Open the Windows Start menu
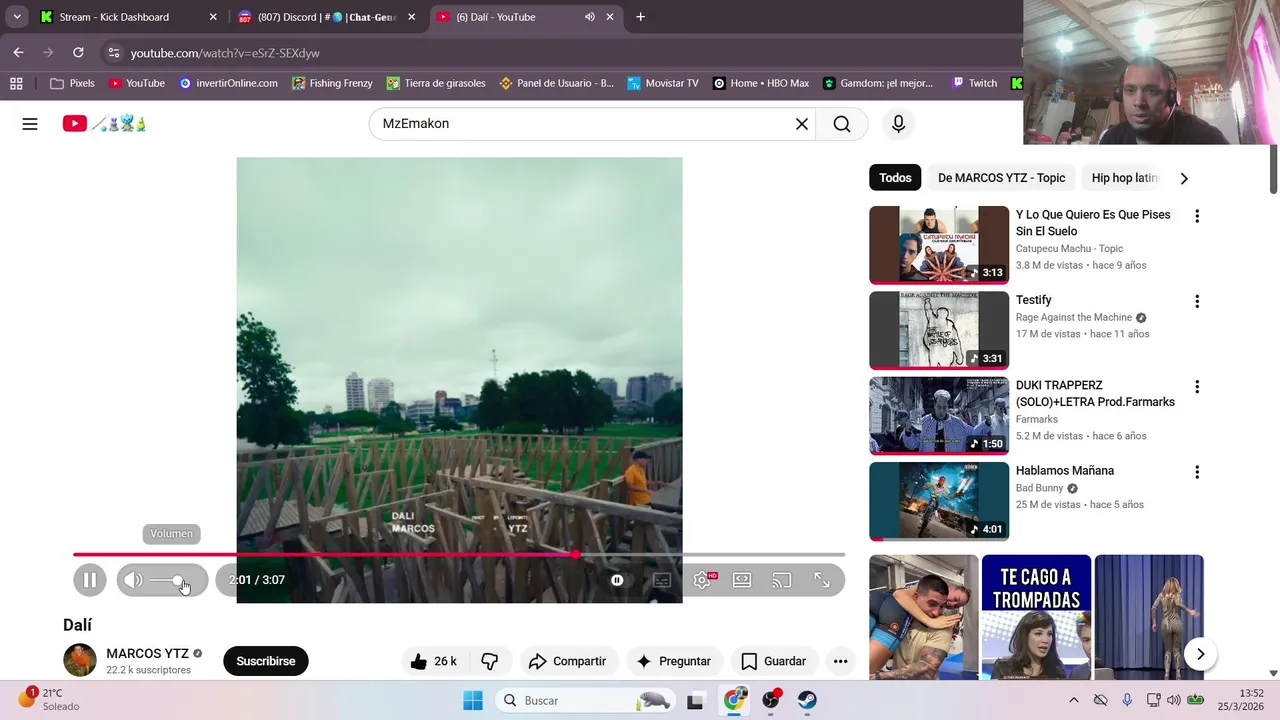 473,700
